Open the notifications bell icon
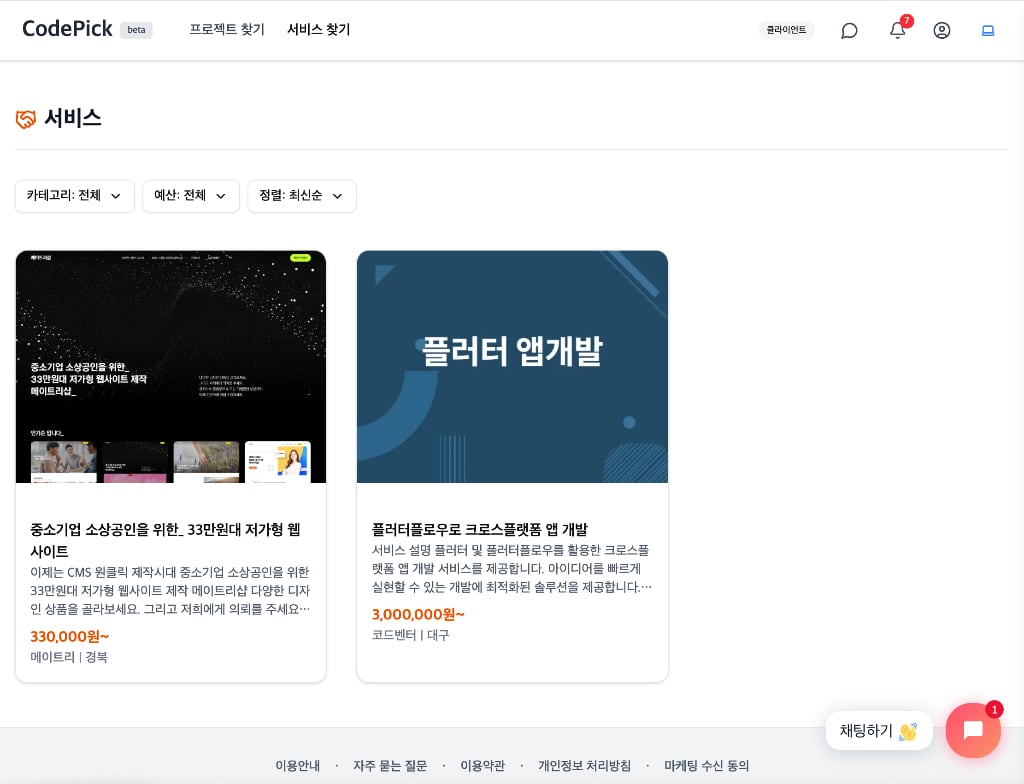 [x=897, y=30]
